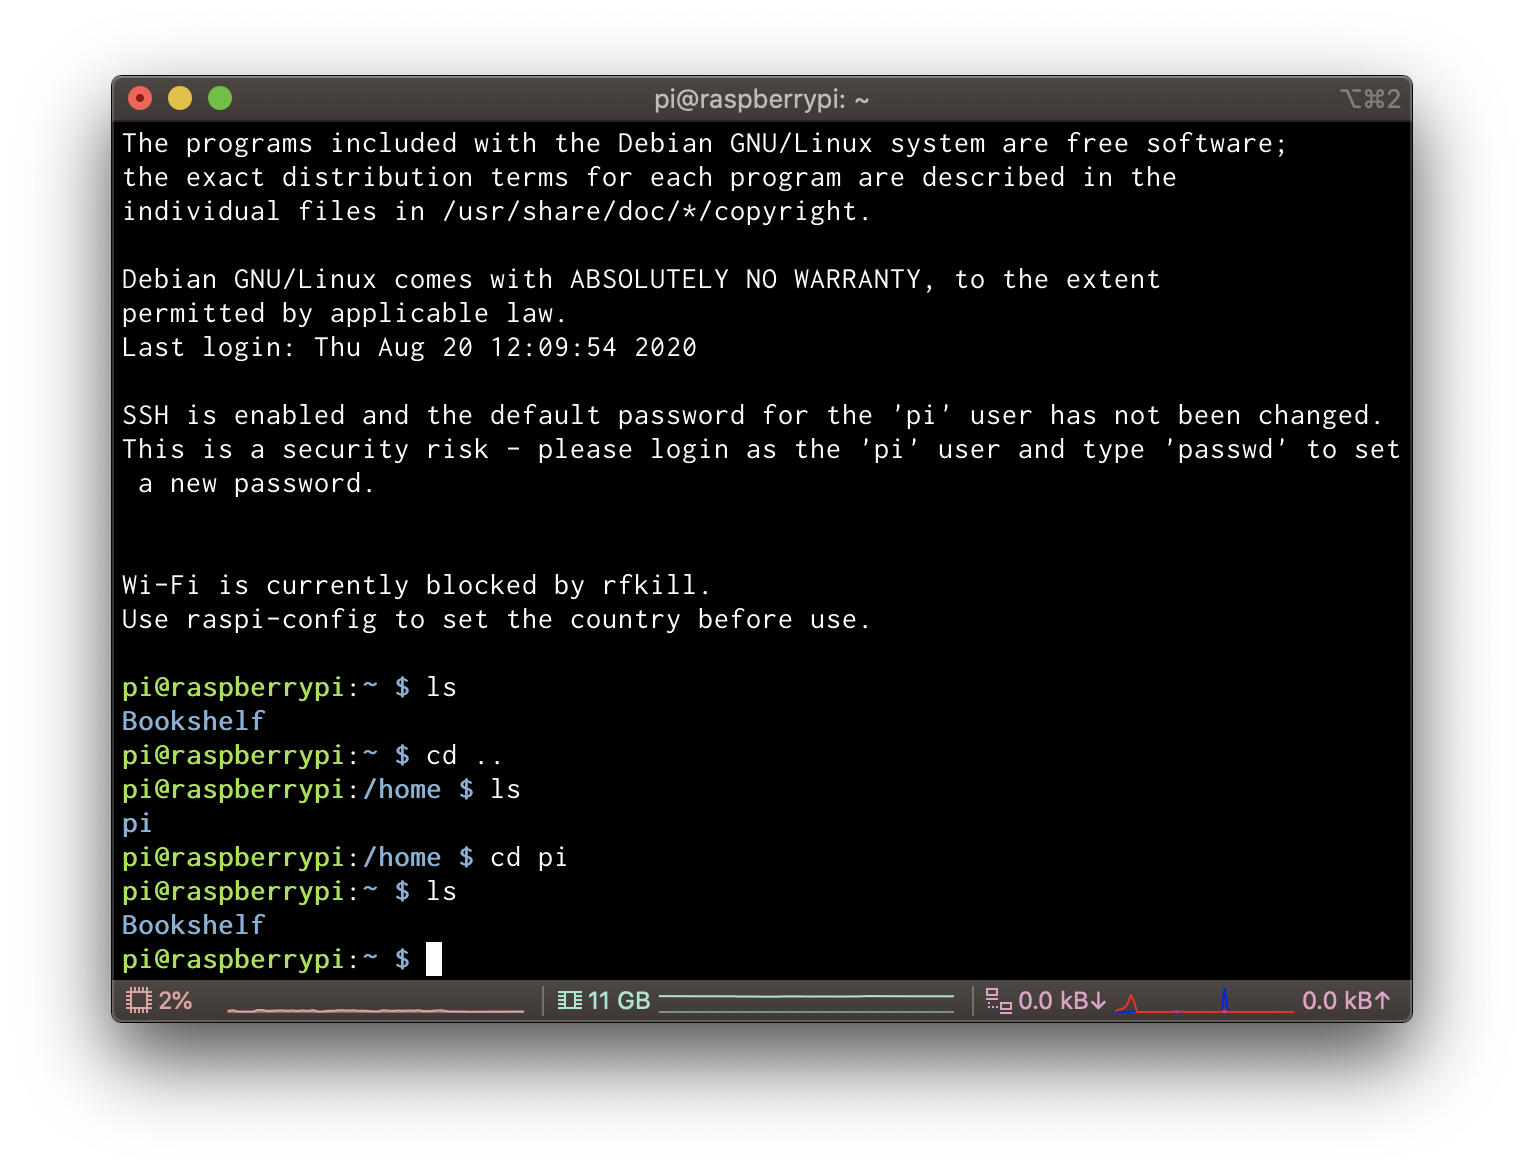Click the last Bookshelf directory listing

(x=193, y=925)
